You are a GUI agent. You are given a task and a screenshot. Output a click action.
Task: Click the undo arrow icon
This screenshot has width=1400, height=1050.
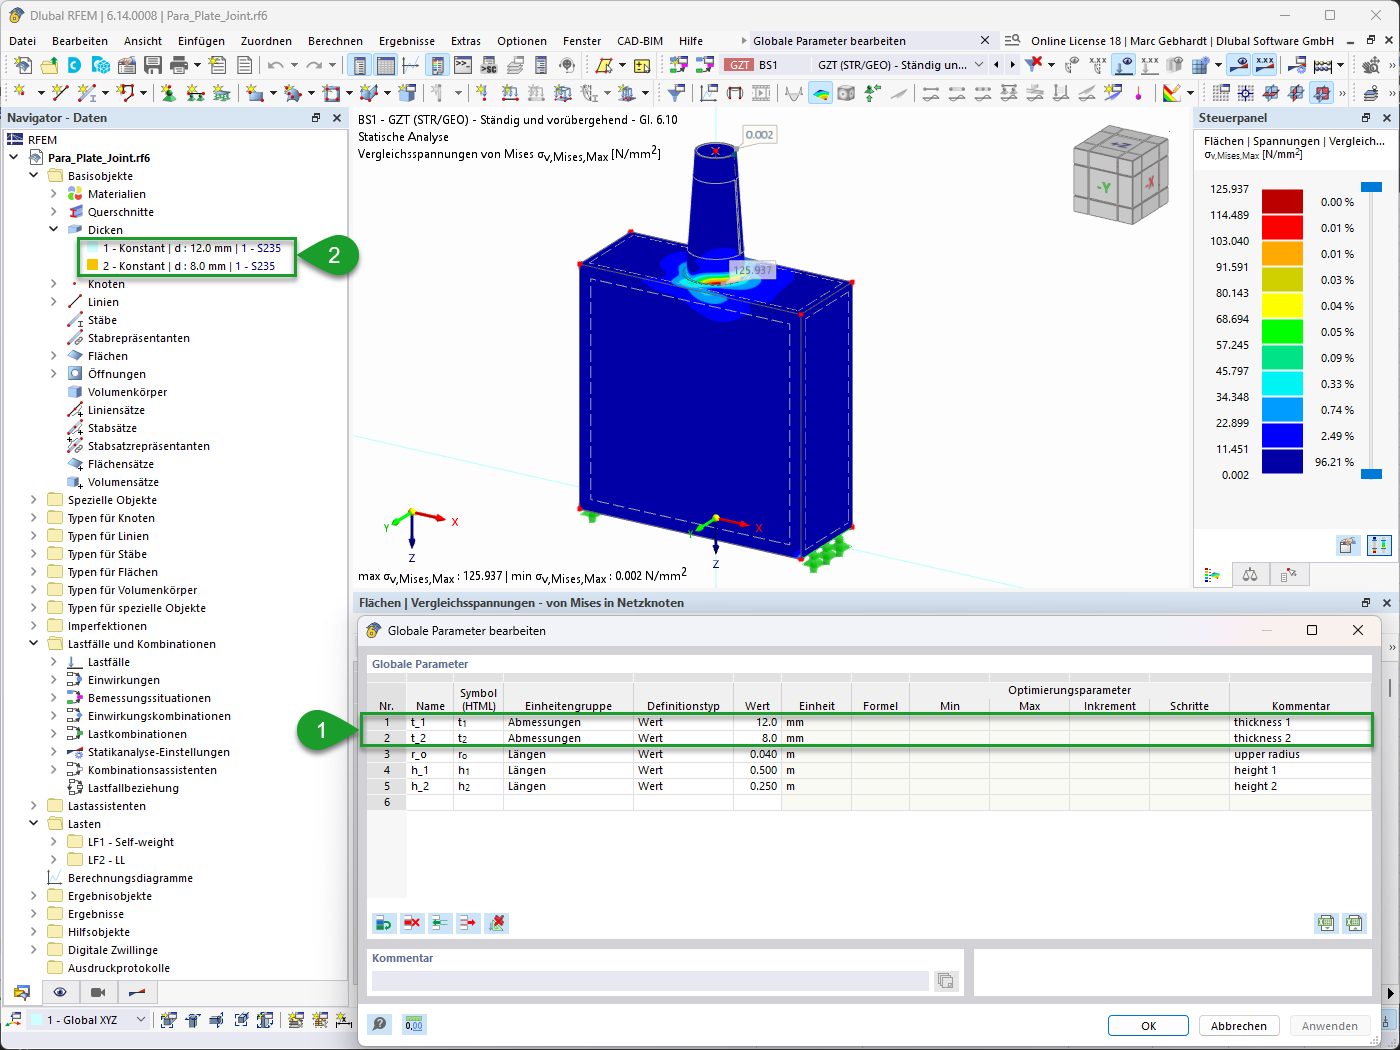(x=275, y=65)
